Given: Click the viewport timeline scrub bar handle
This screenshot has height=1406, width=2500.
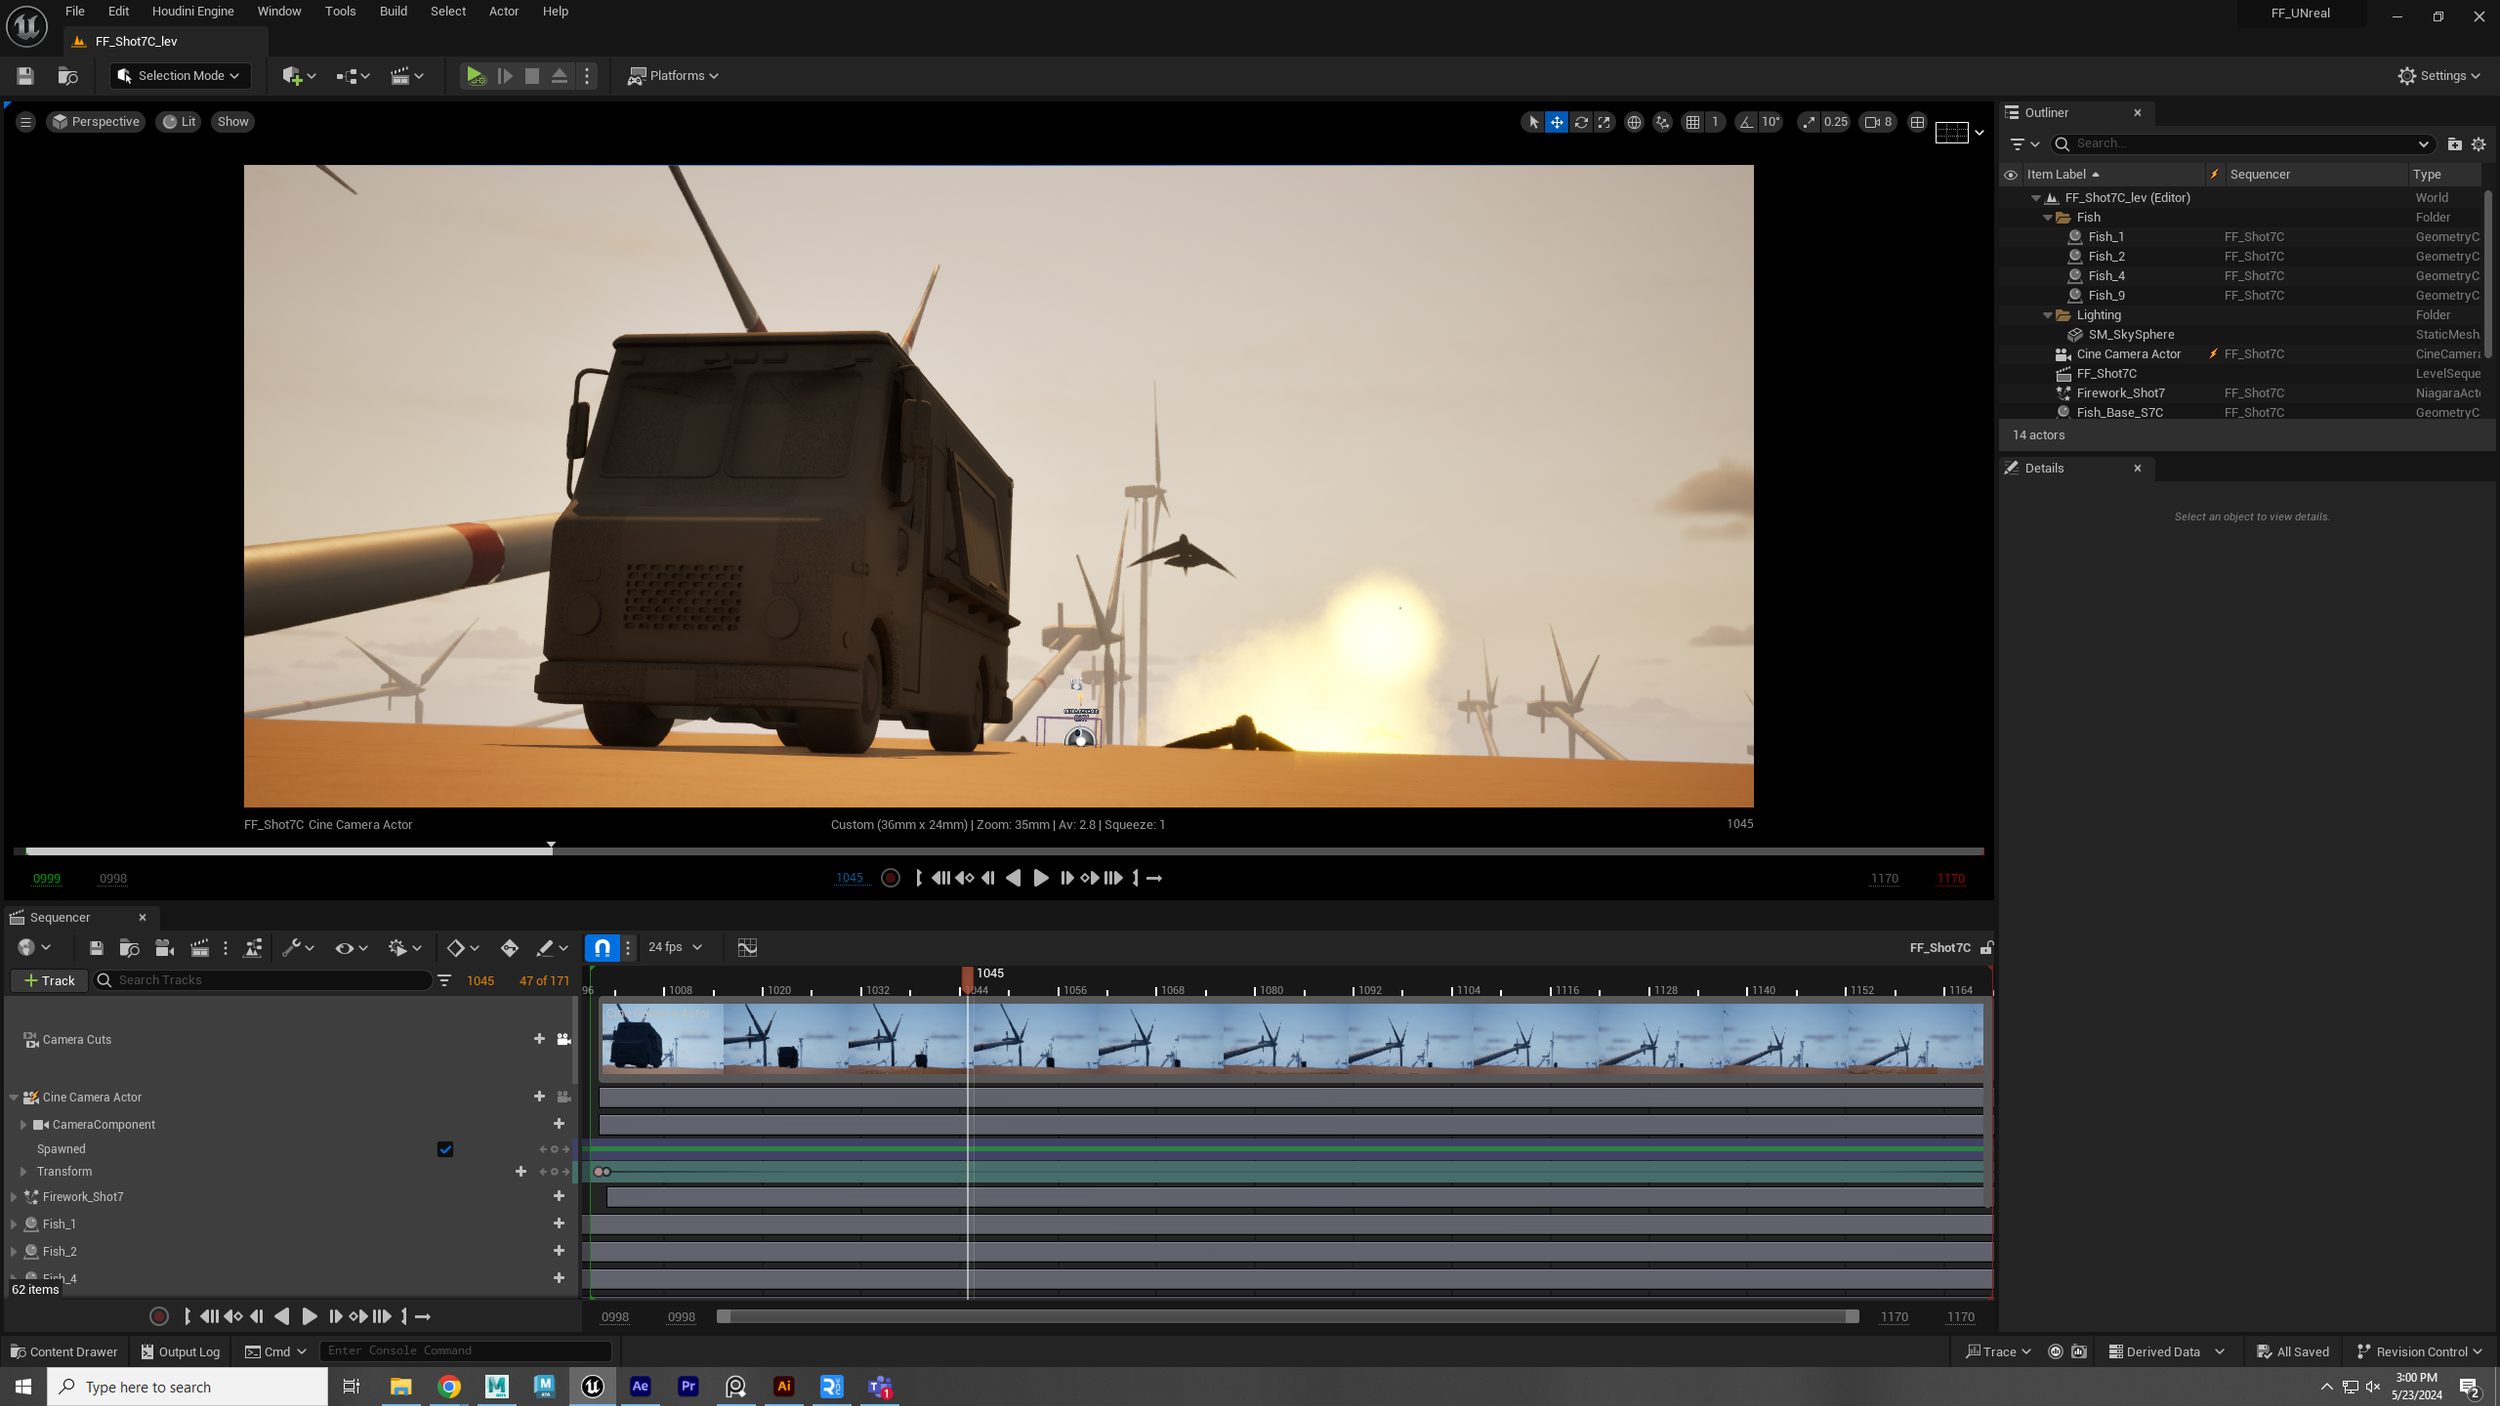Looking at the screenshot, I should coord(551,848).
